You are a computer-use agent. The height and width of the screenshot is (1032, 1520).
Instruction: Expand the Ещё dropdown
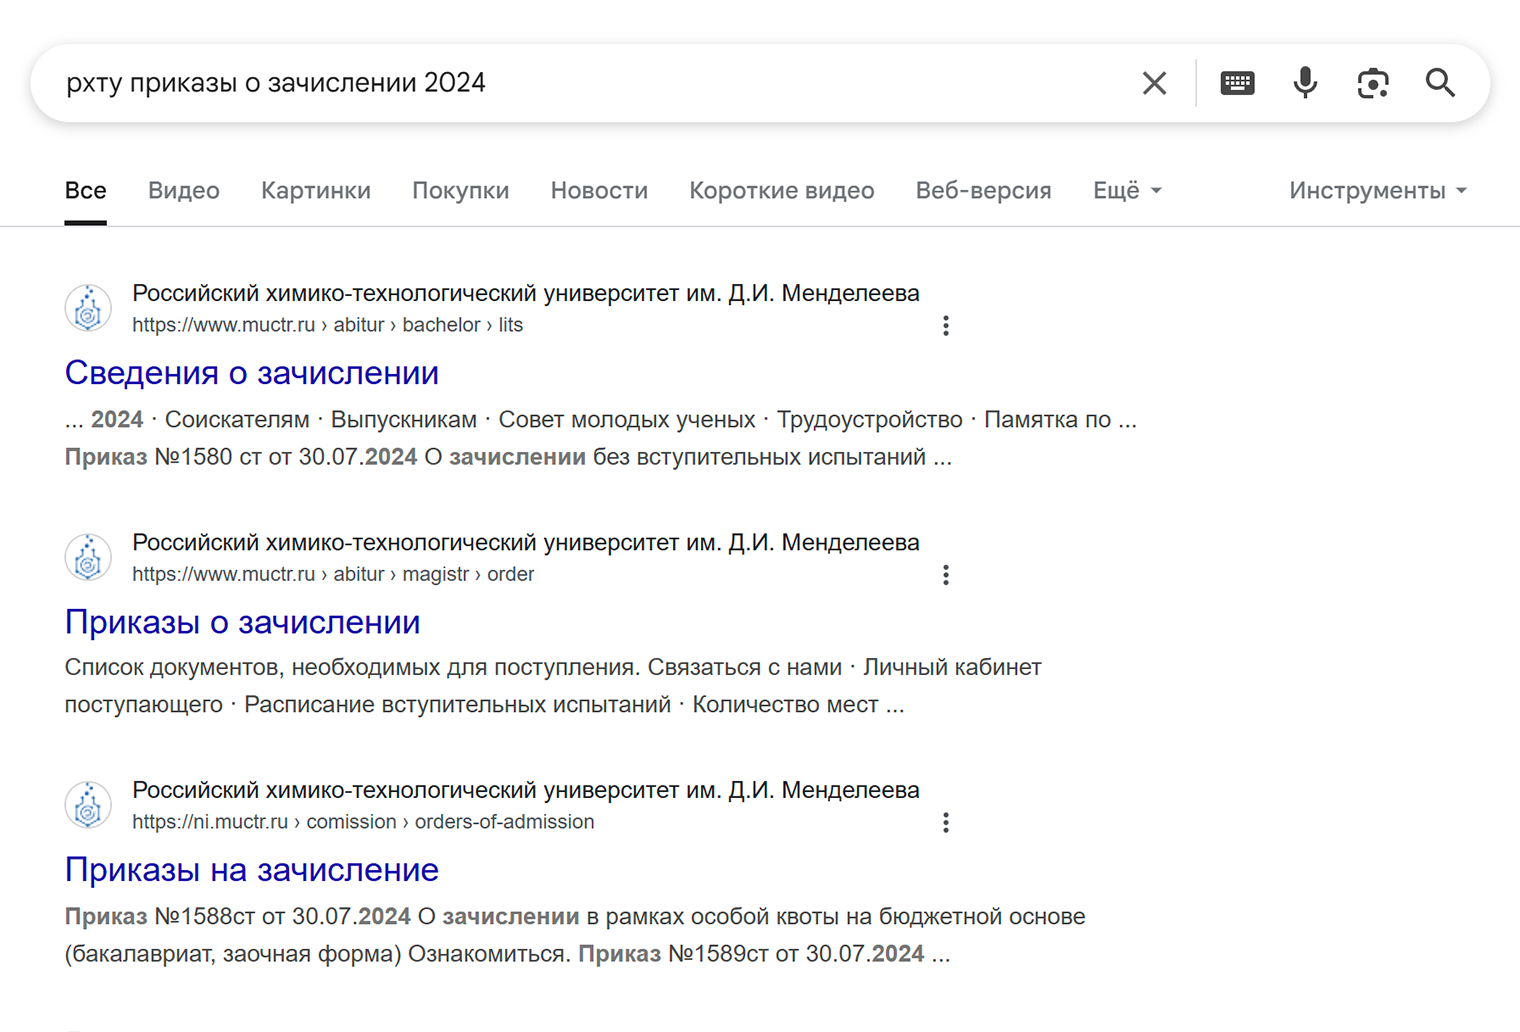pos(1127,191)
